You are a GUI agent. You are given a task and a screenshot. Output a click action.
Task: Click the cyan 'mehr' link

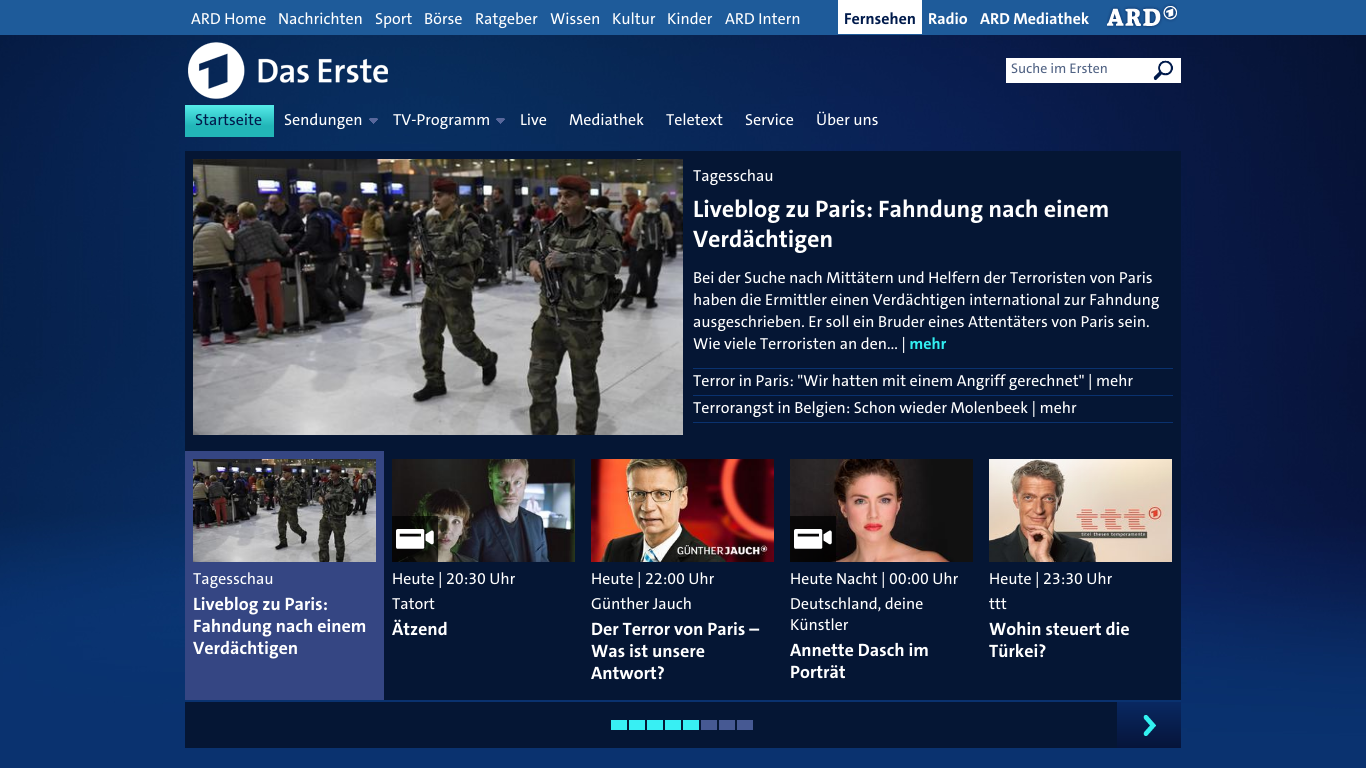927,344
